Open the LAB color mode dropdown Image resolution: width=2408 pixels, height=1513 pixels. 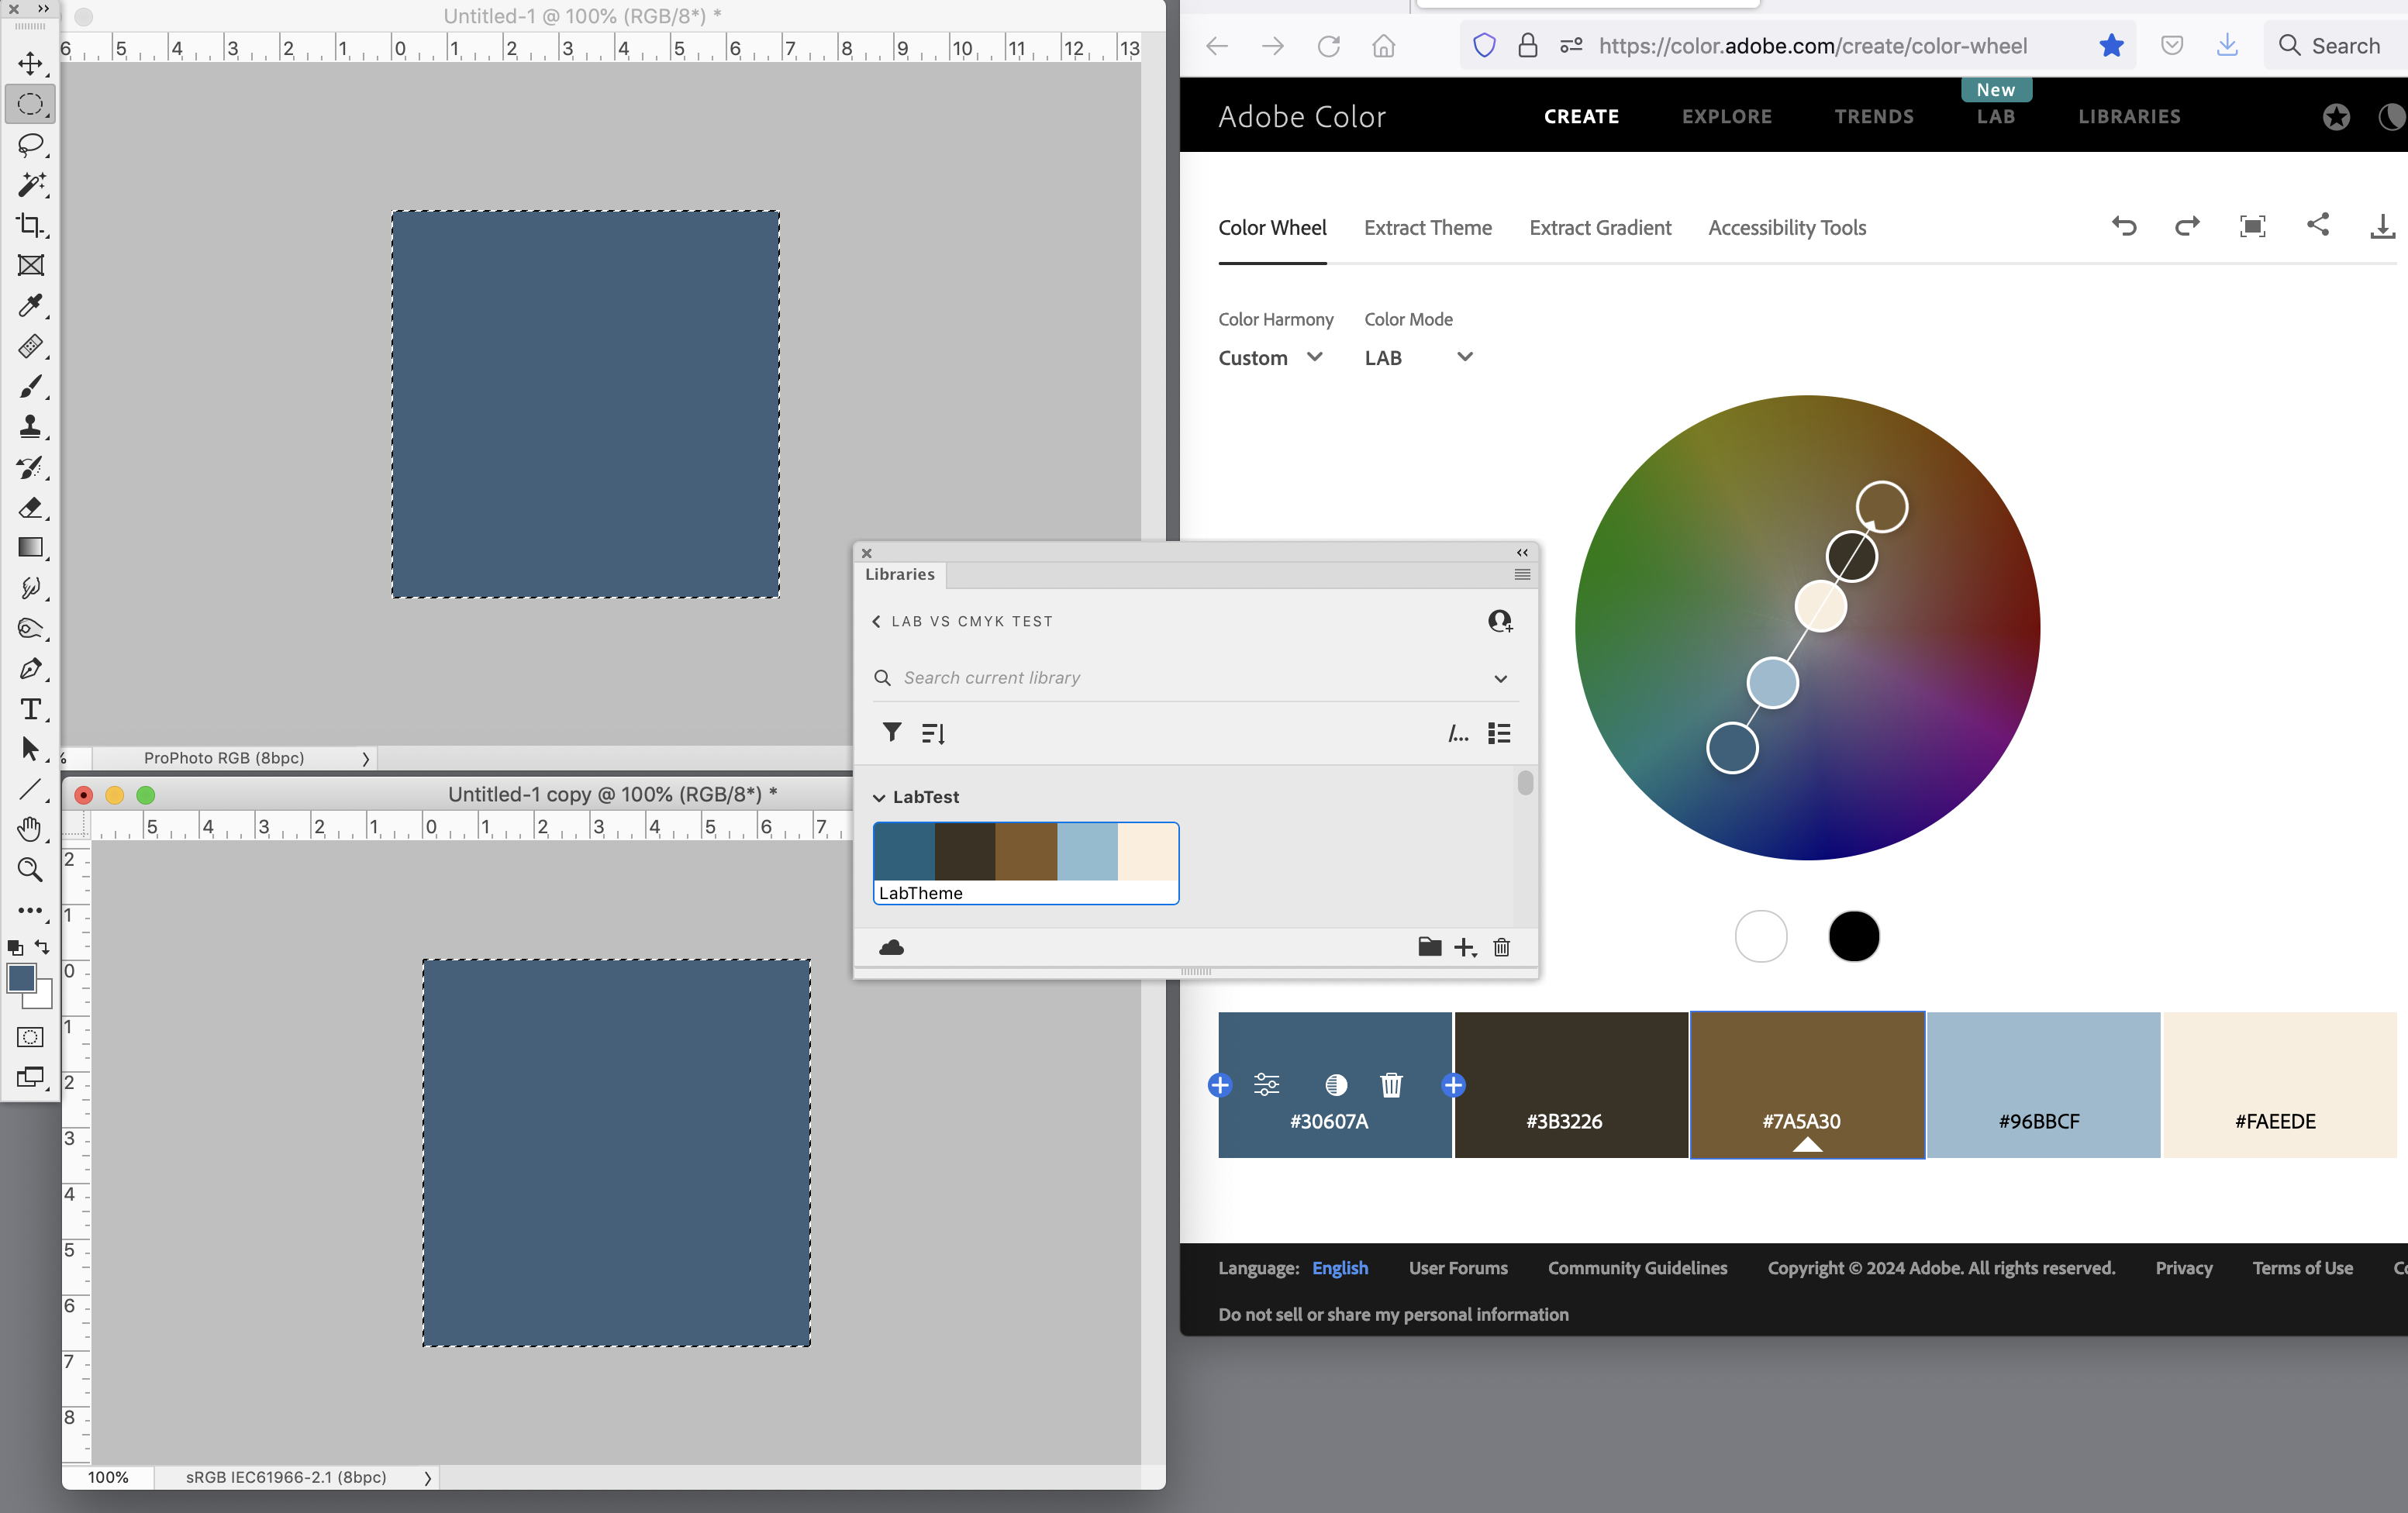(x=1419, y=357)
